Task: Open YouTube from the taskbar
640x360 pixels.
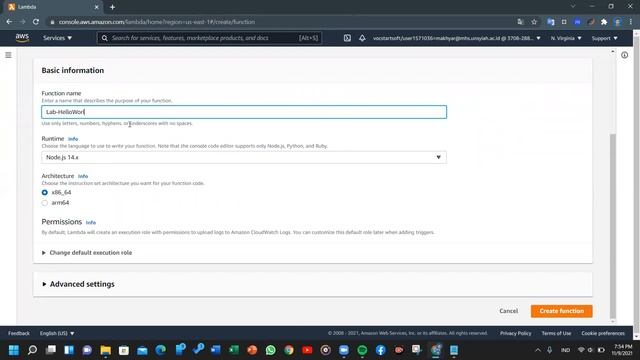Action: point(307,350)
